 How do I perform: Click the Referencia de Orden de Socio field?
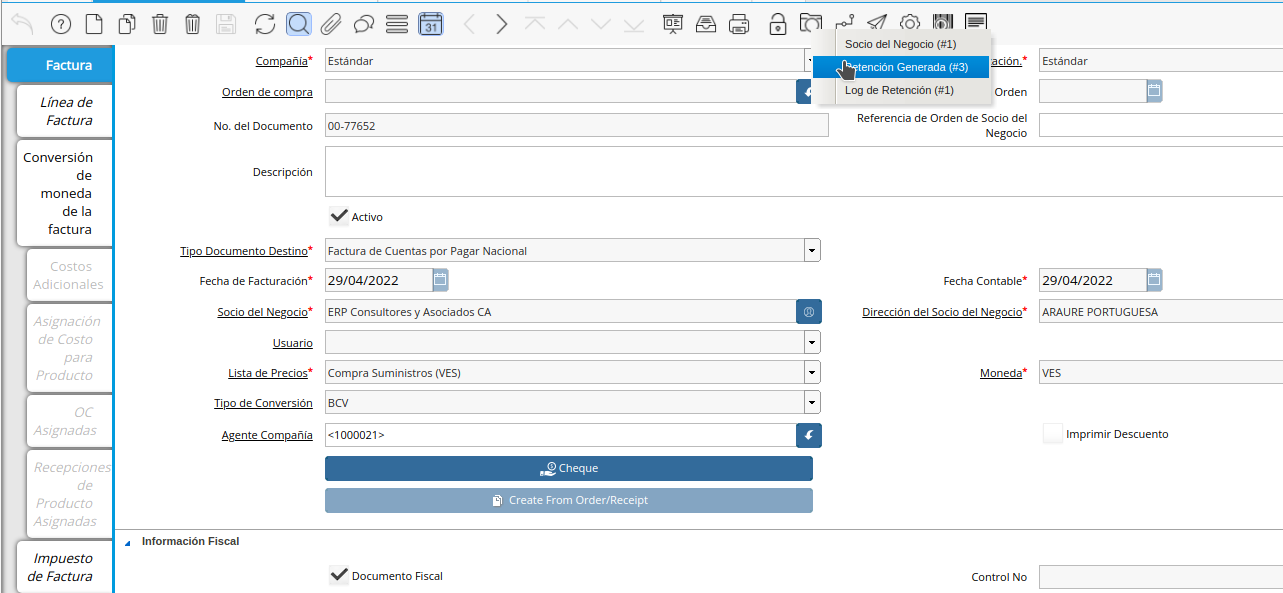pyautogui.click(x=1161, y=125)
